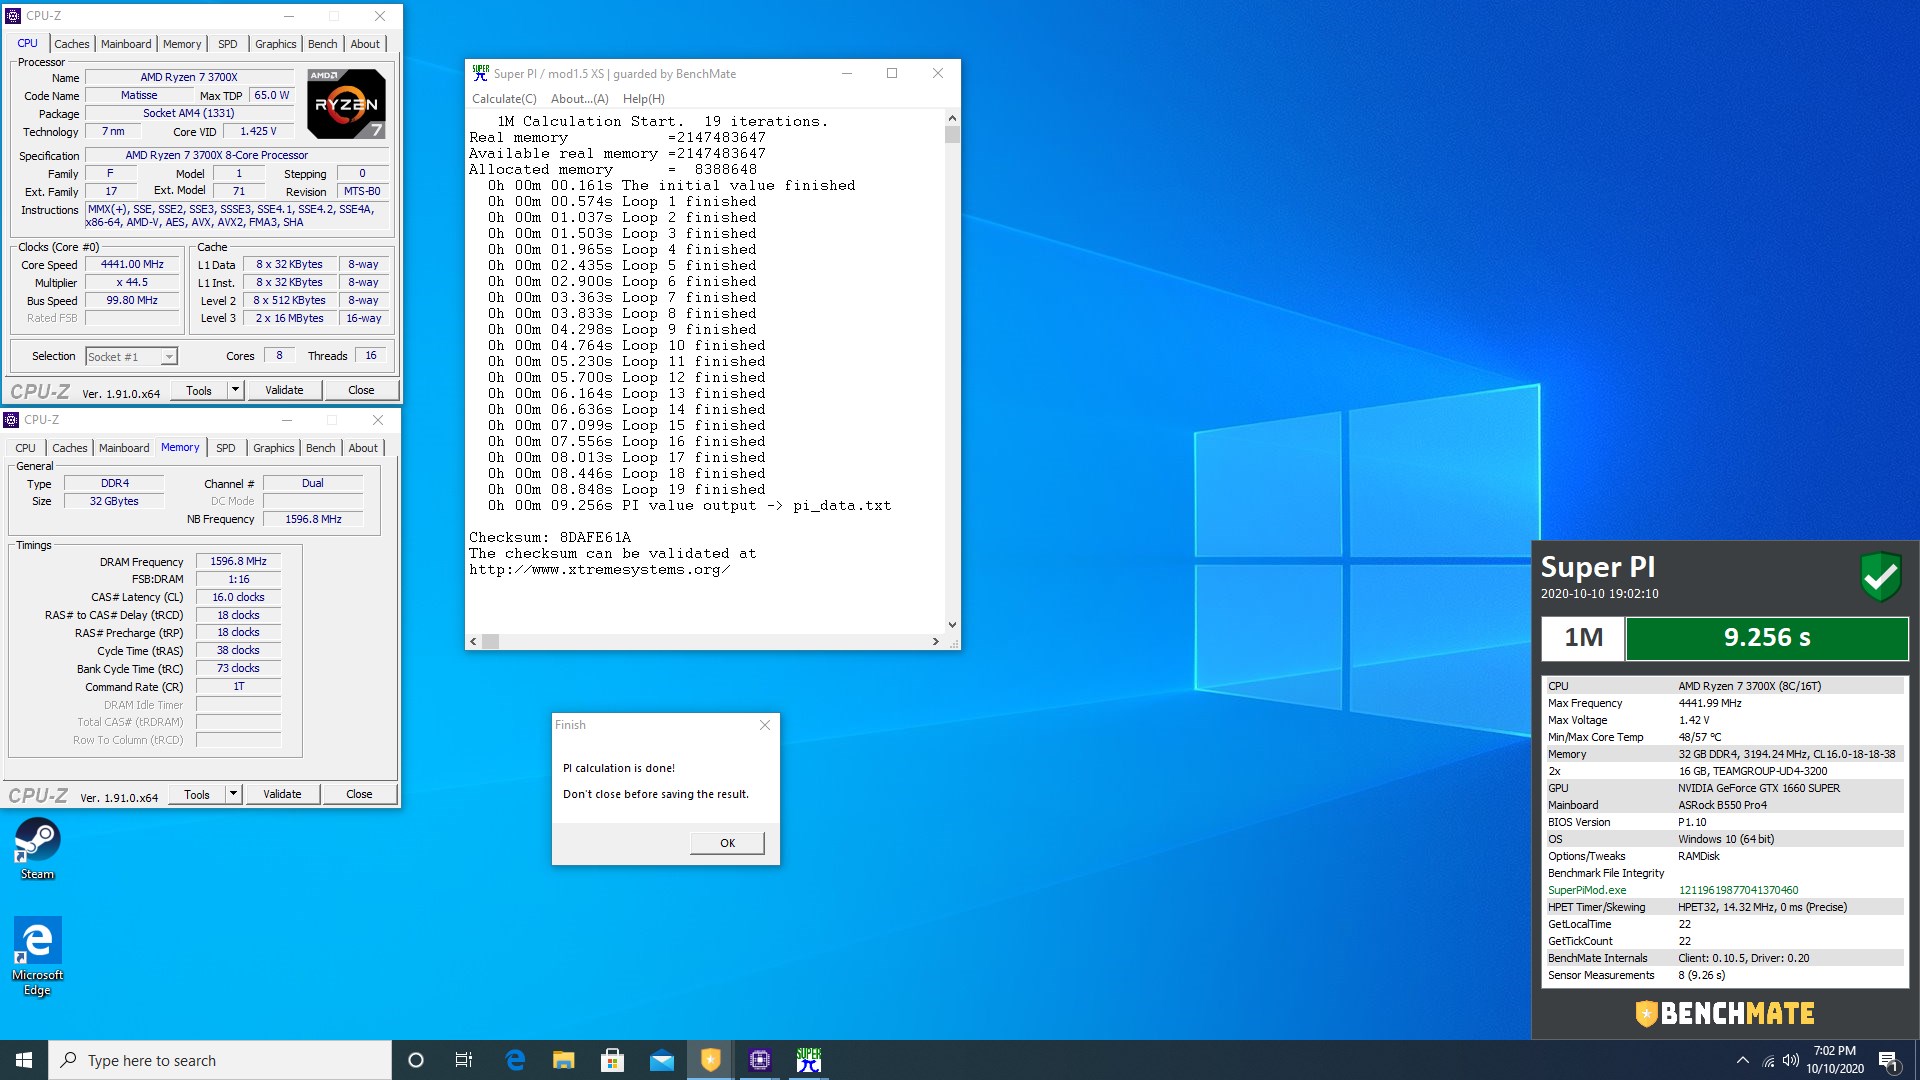Image resolution: width=1920 pixels, height=1080 pixels.
Task: Click the Windows Start button
Action: 24,1060
